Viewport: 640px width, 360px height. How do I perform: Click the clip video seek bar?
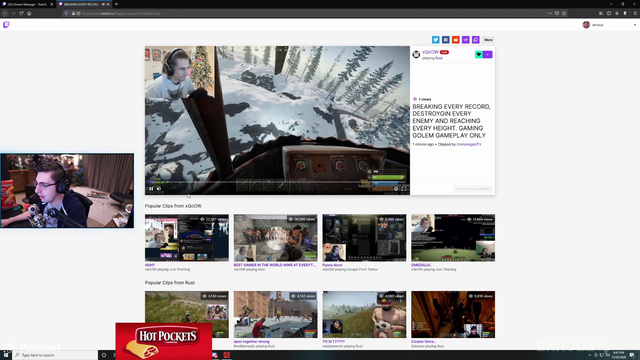tap(277, 182)
